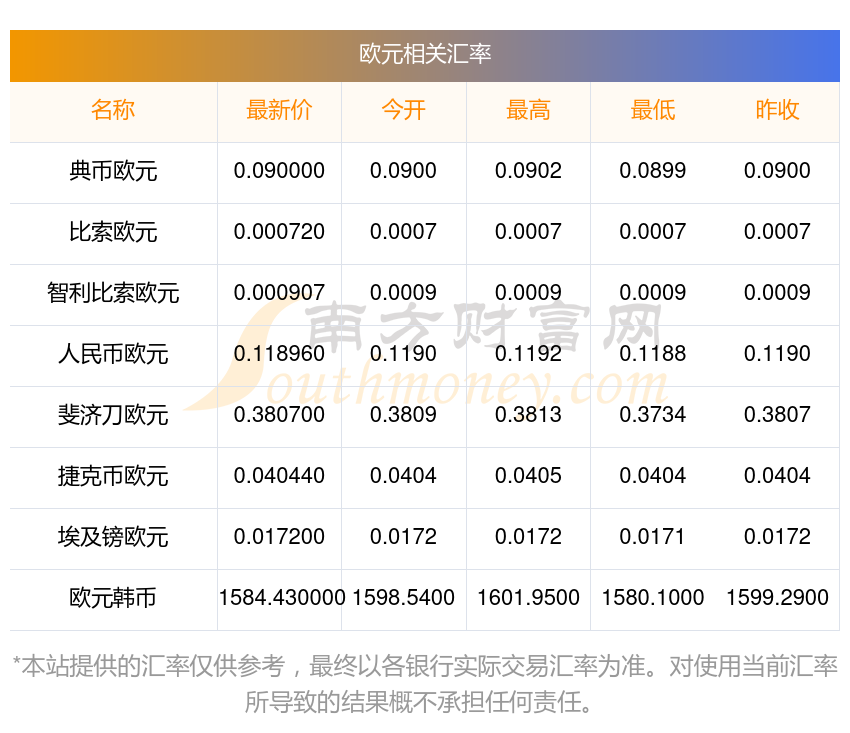Select the 人民币欧元 row name
The image size is (850, 733).
coord(113,354)
